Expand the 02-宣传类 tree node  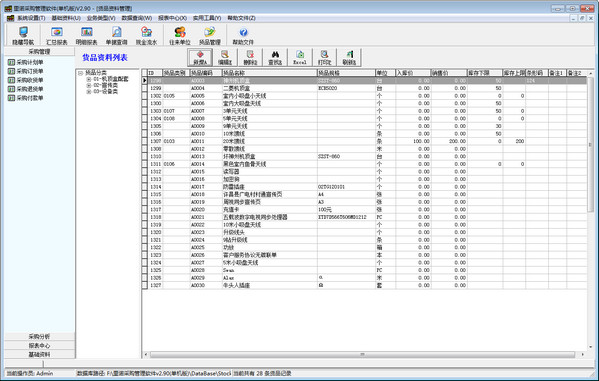[x=89, y=85]
